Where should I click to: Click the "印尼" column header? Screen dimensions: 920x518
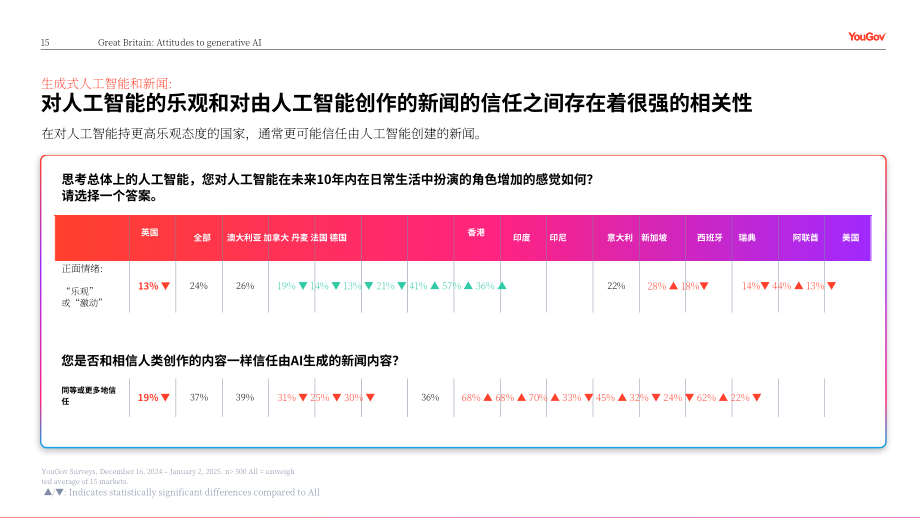click(x=558, y=238)
